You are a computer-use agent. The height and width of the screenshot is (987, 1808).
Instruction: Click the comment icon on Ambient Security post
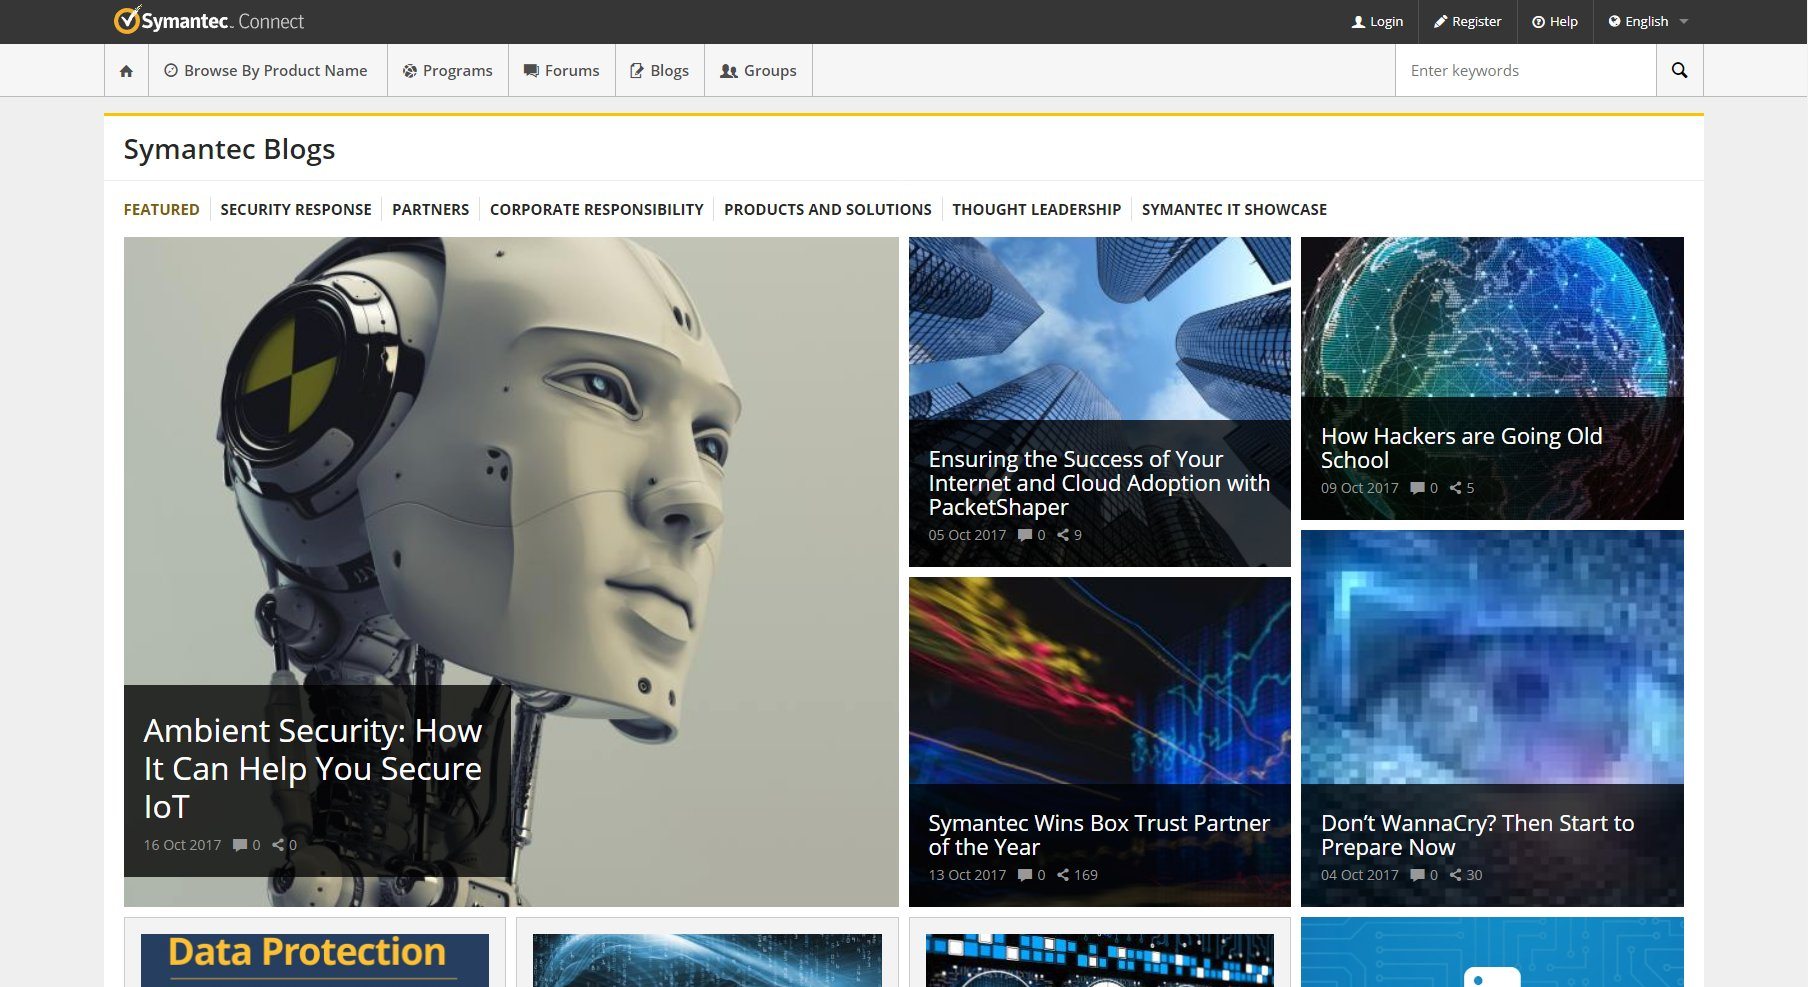tap(241, 844)
